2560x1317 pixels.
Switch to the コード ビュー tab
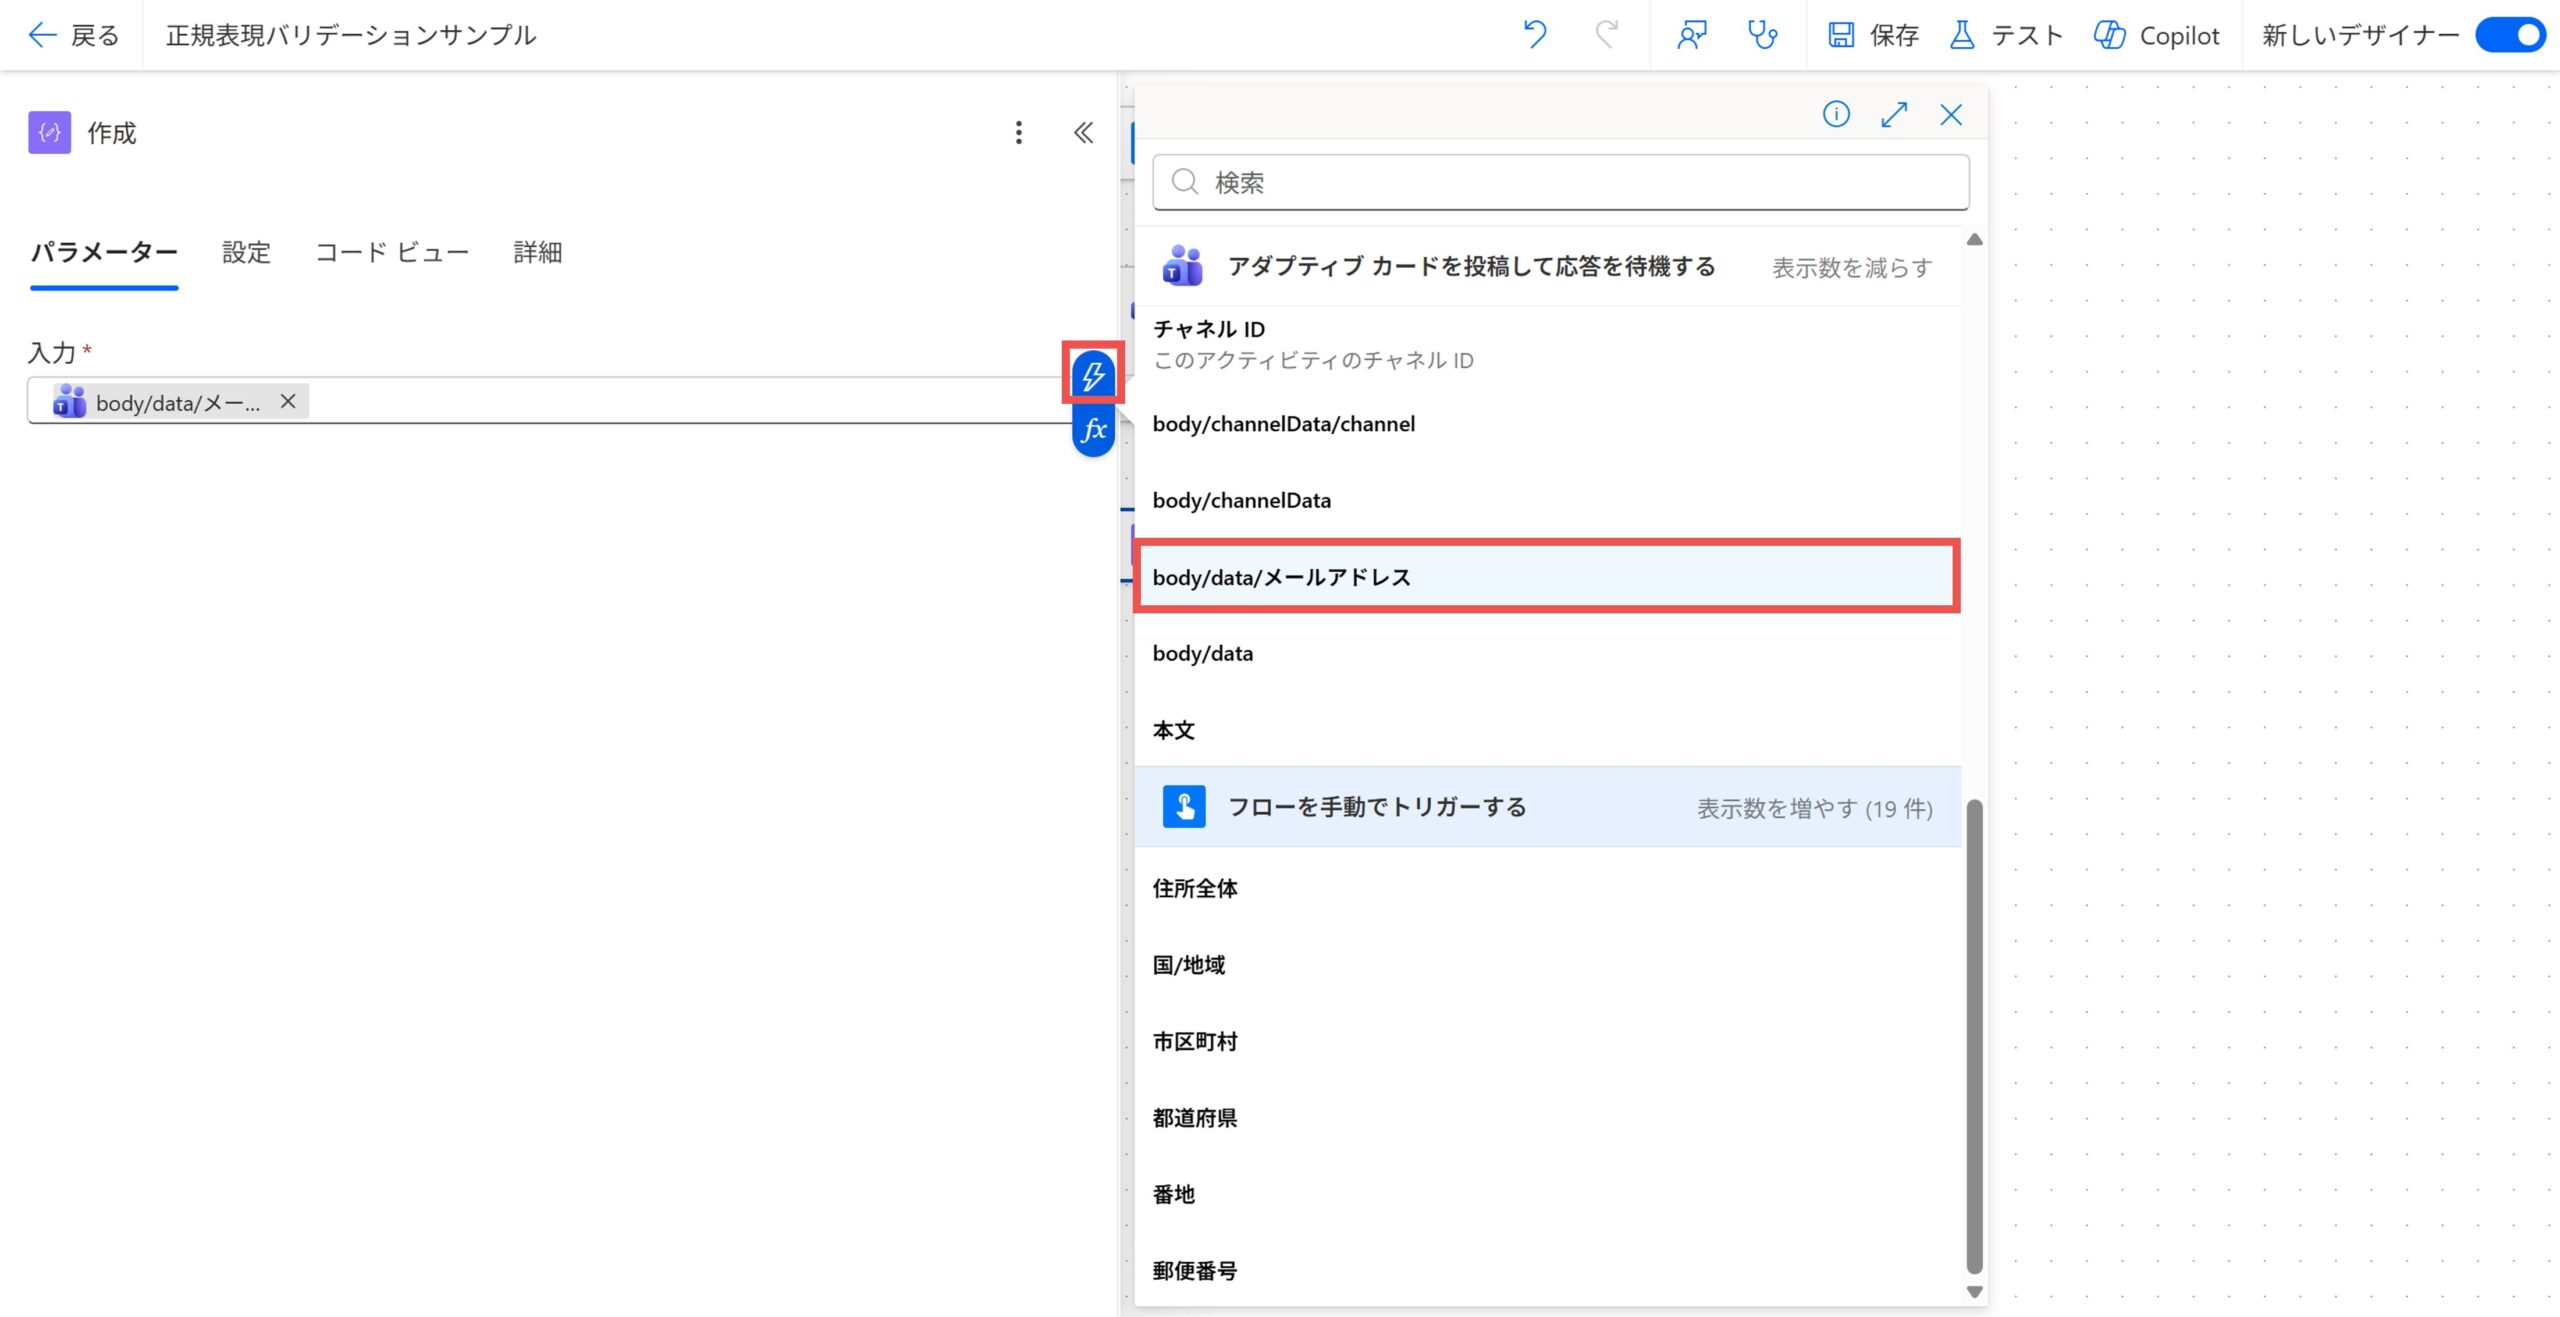392,252
